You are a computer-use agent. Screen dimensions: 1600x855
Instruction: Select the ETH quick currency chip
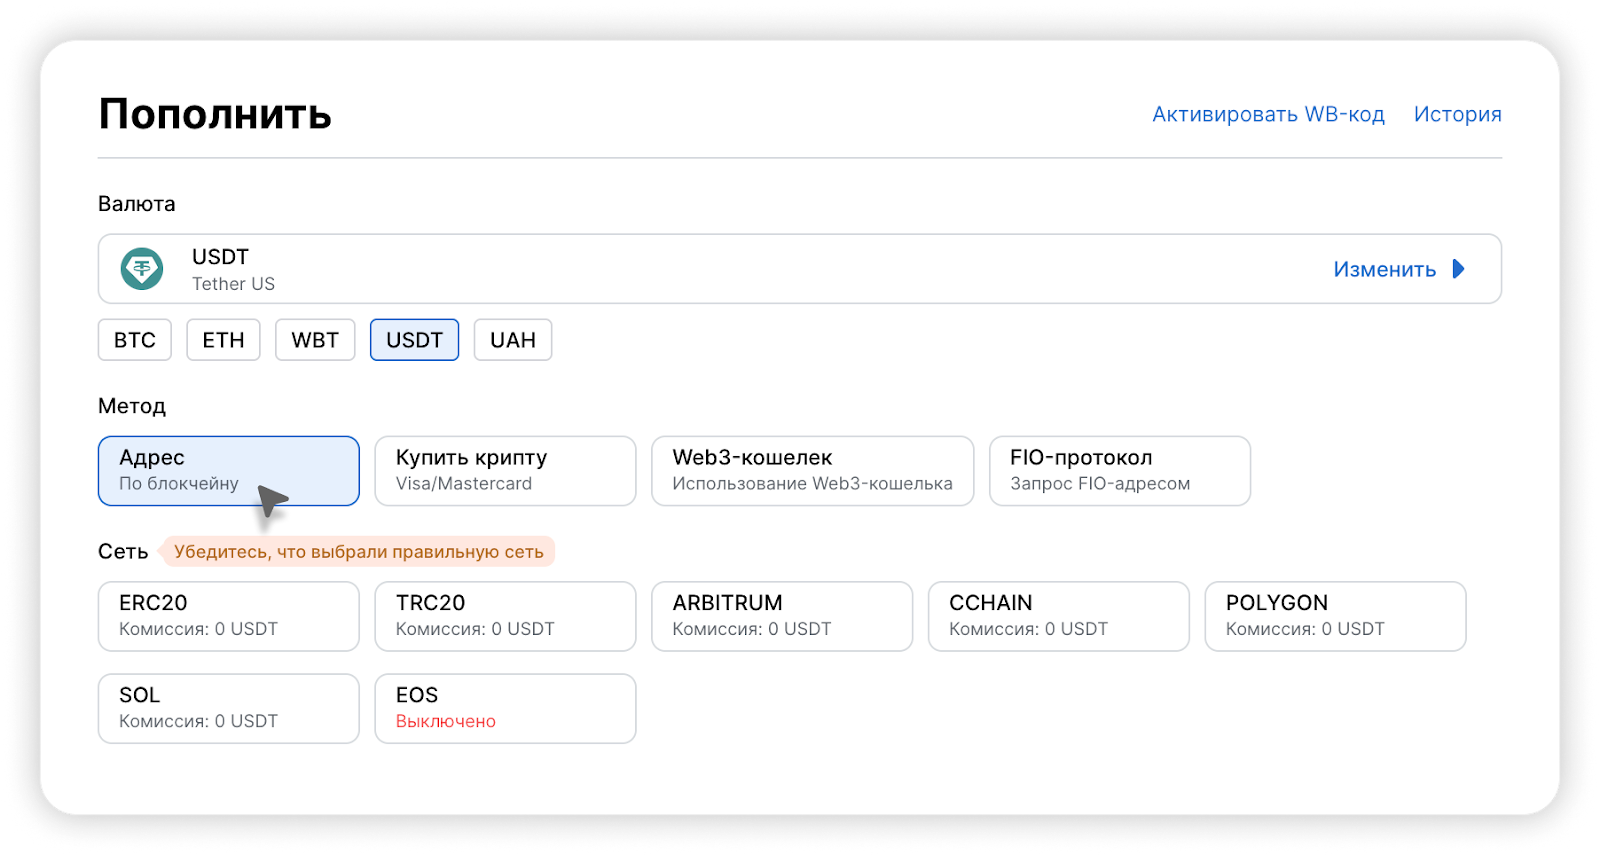pyautogui.click(x=223, y=340)
